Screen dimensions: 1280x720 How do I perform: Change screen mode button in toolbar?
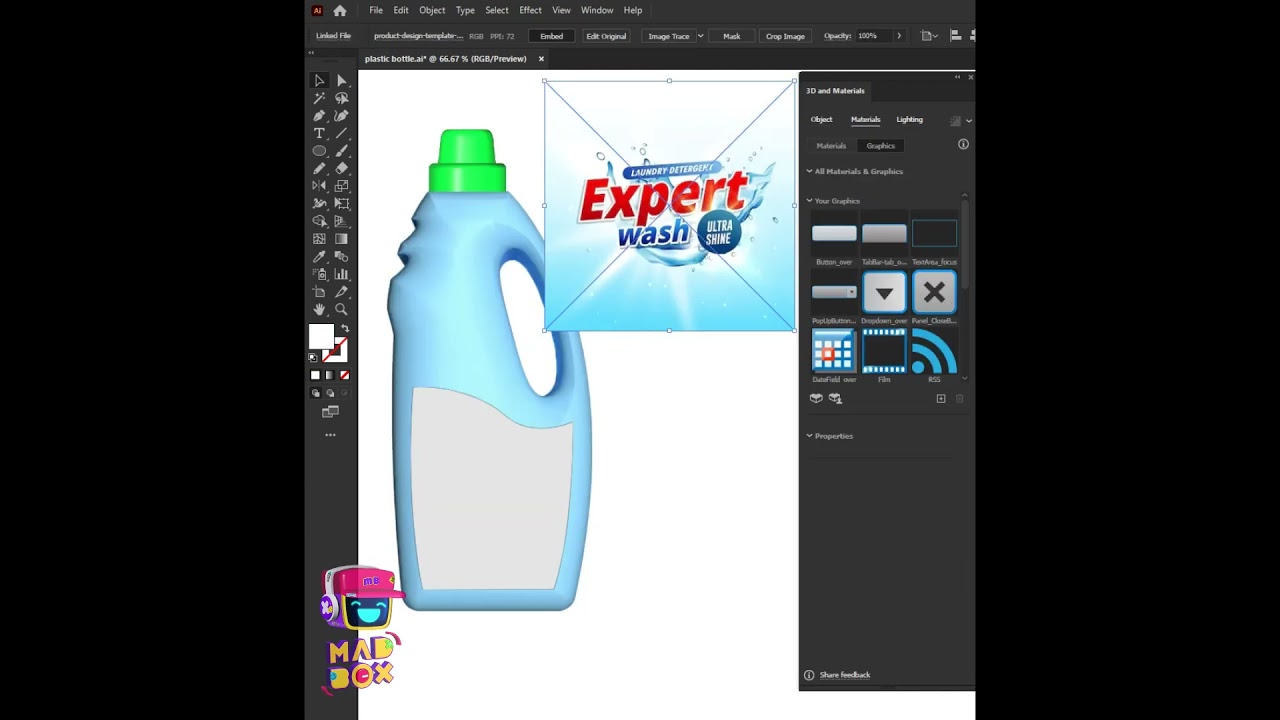pyautogui.click(x=330, y=412)
